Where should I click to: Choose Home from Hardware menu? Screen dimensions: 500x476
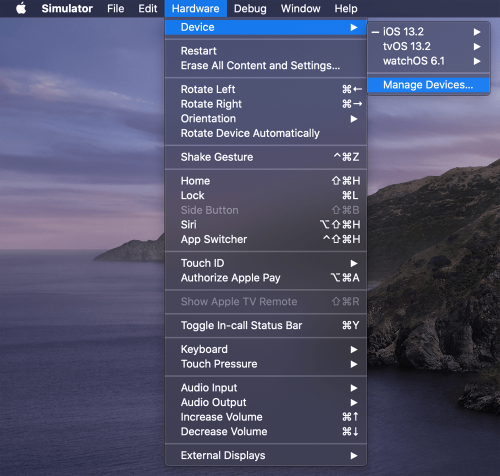266,181
